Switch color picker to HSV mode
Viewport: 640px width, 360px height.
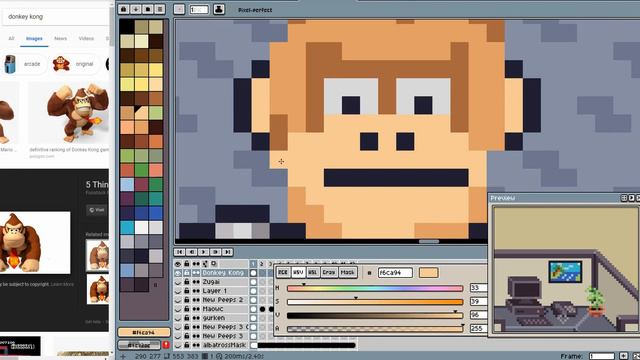[x=298, y=272]
